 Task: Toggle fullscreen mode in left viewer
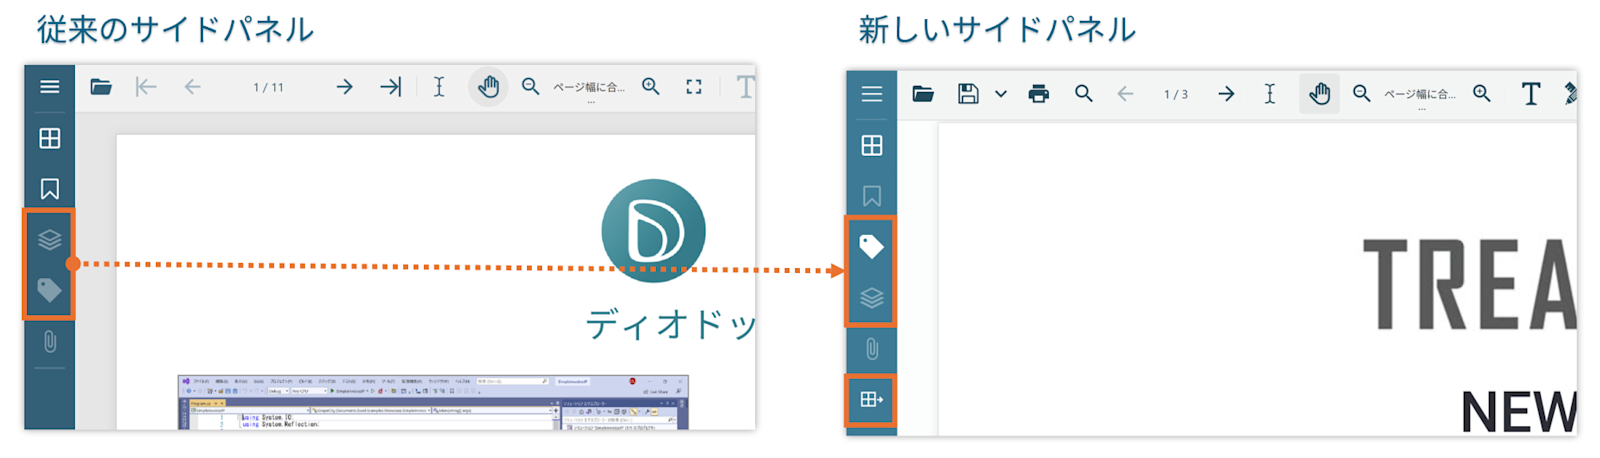694,87
